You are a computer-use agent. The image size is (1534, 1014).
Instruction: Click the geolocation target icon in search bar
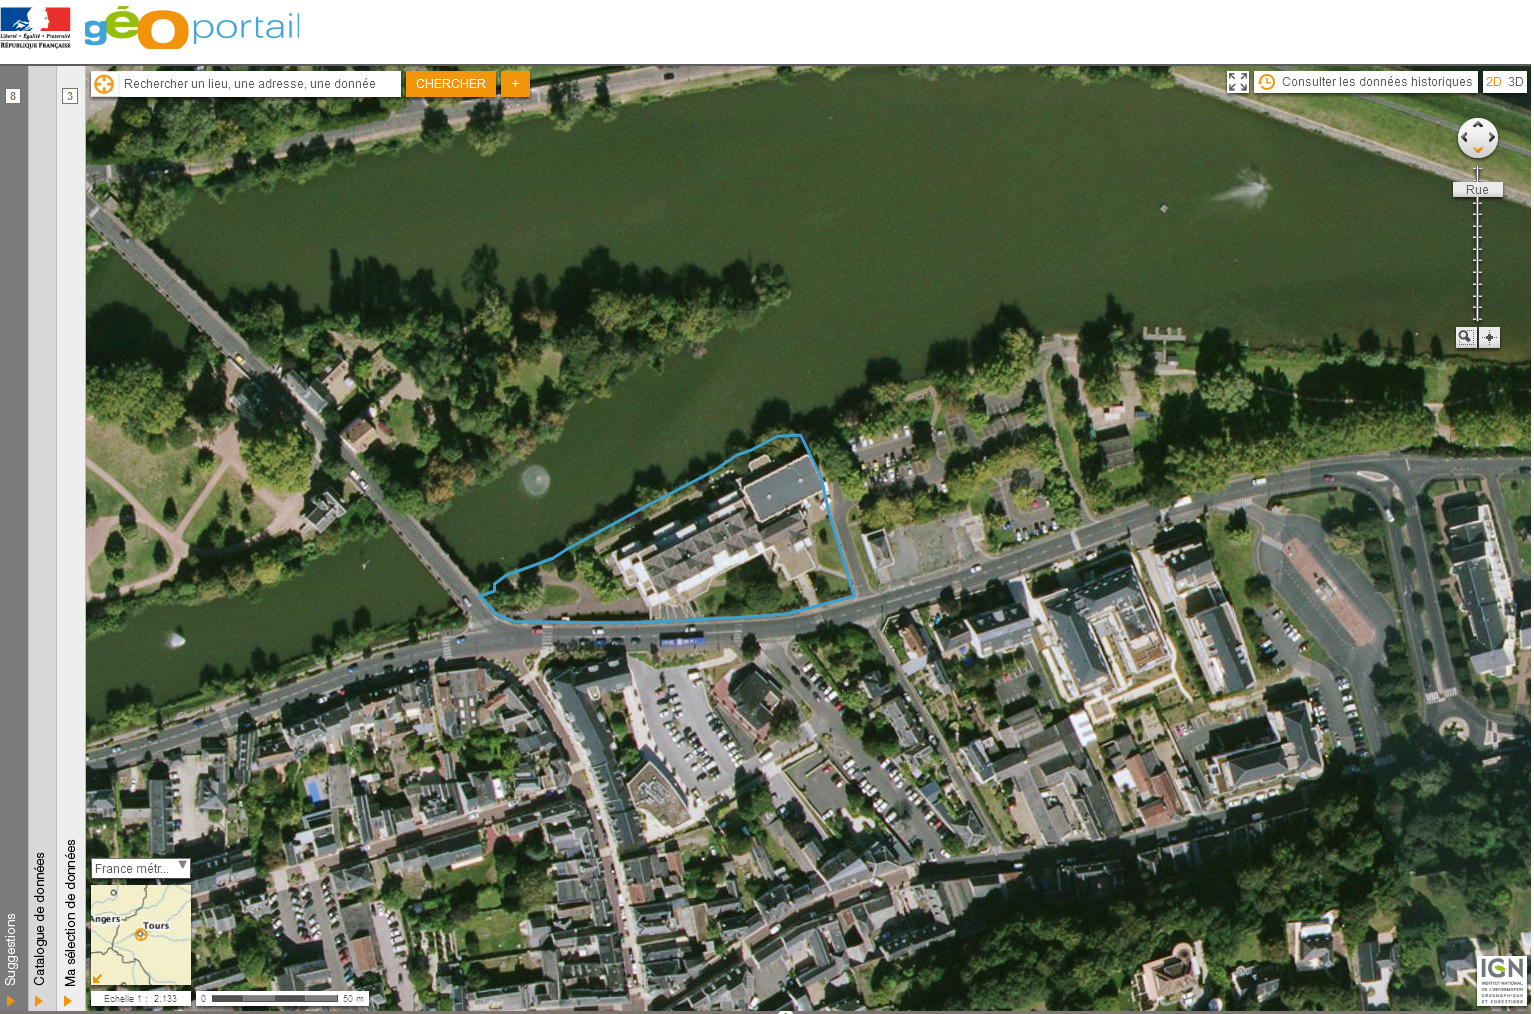pyautogui.click(x=104, y=84)
